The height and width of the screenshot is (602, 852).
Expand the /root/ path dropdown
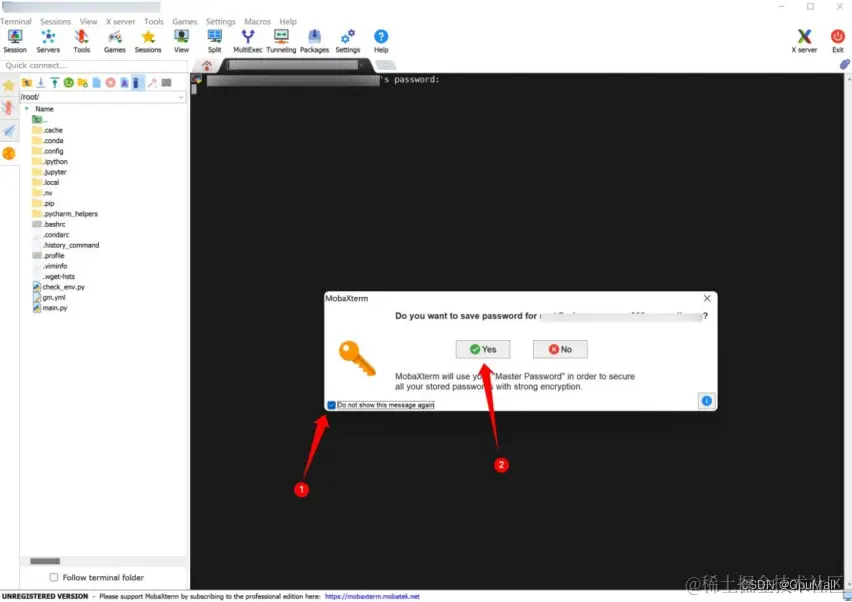pyautogui.click(x=180, y=97)
